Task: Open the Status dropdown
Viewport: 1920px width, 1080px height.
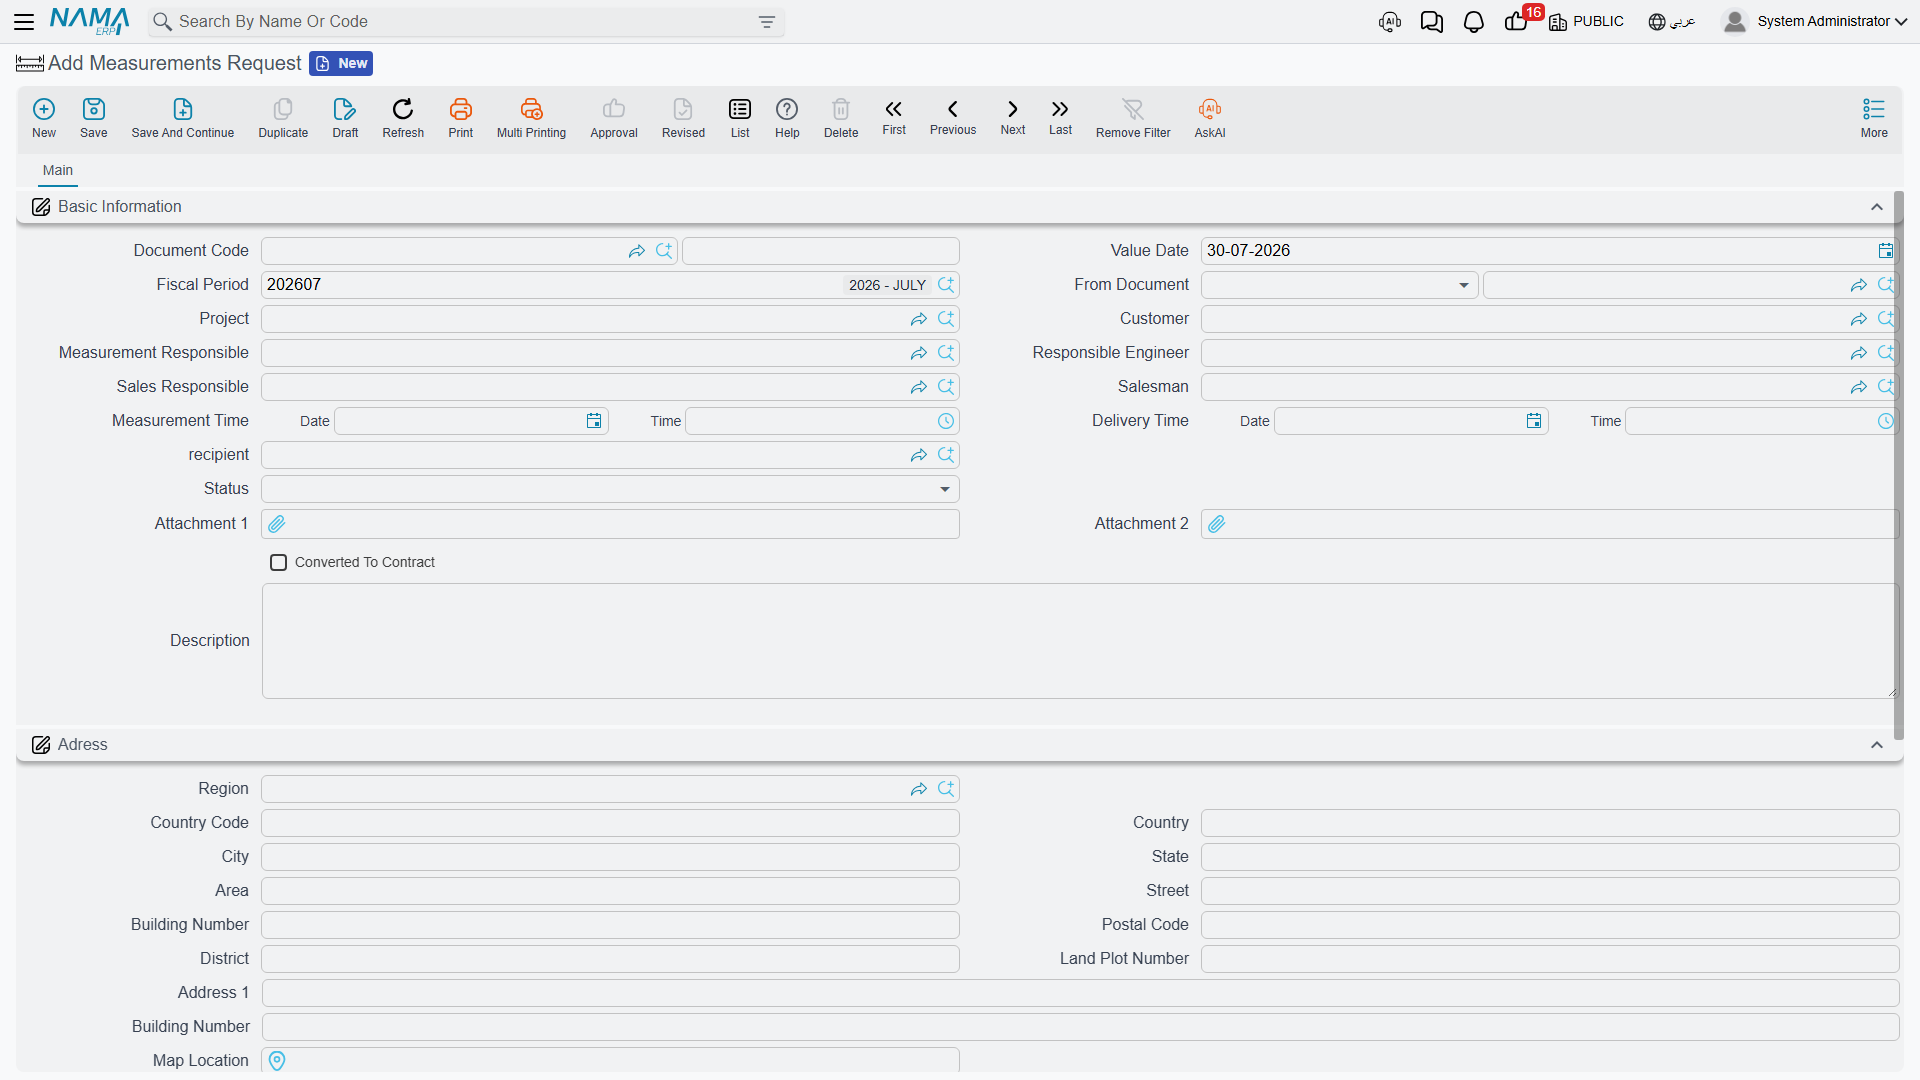Action: coord(945,489)
